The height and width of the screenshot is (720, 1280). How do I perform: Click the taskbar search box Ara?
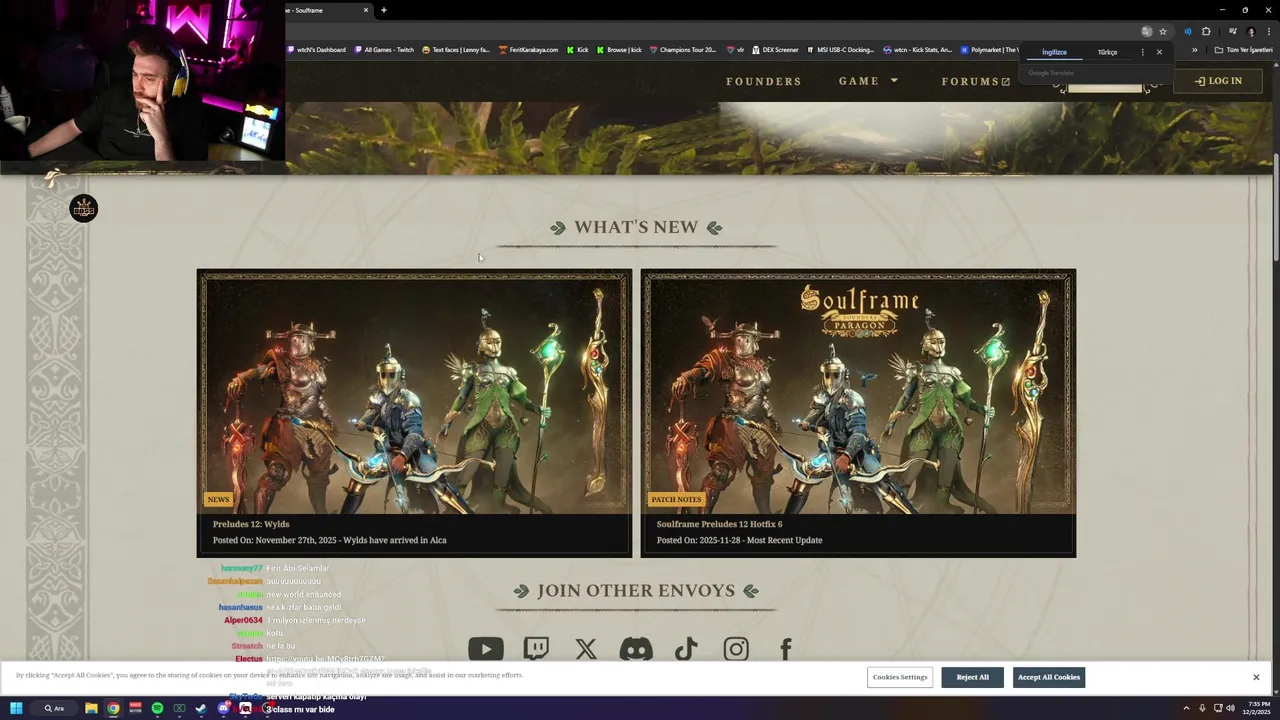coord(54,708)
